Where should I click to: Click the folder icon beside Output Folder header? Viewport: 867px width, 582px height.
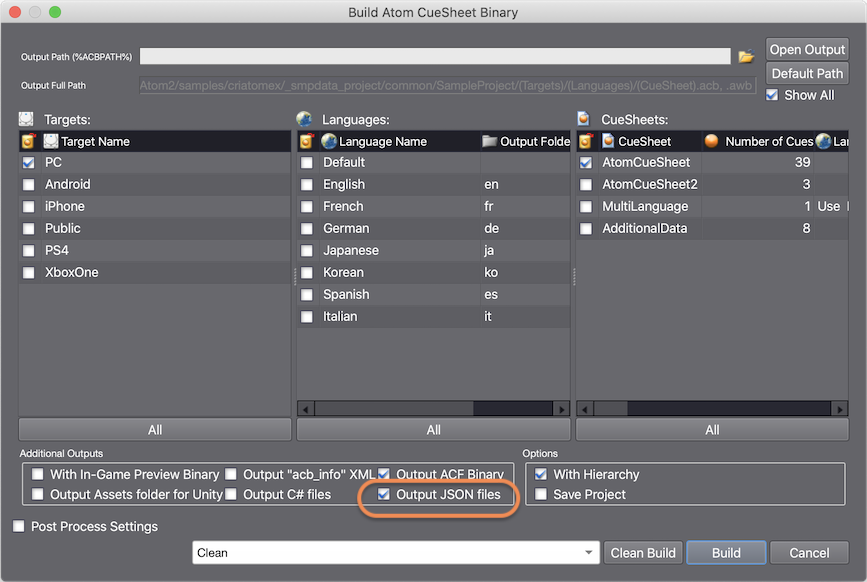click(489, 141)
